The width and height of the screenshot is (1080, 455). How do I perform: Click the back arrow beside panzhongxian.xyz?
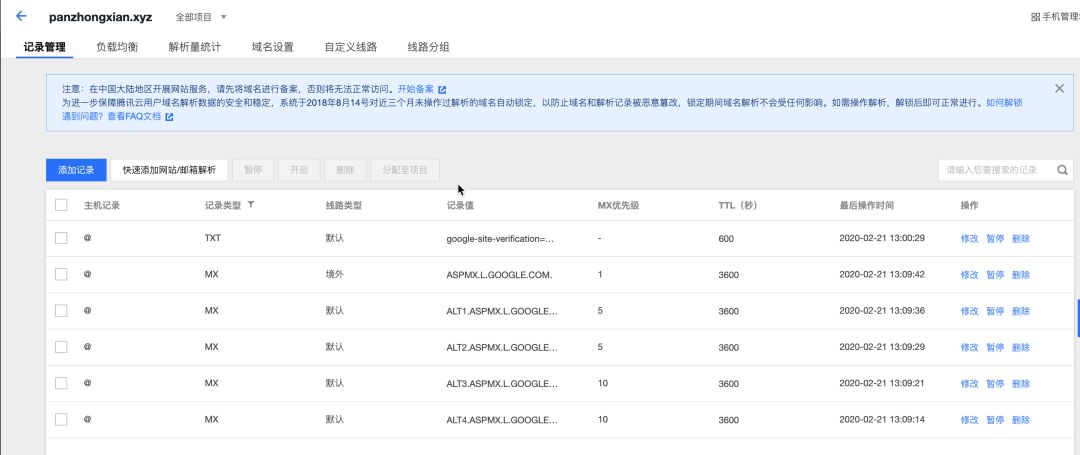(21, 17)
